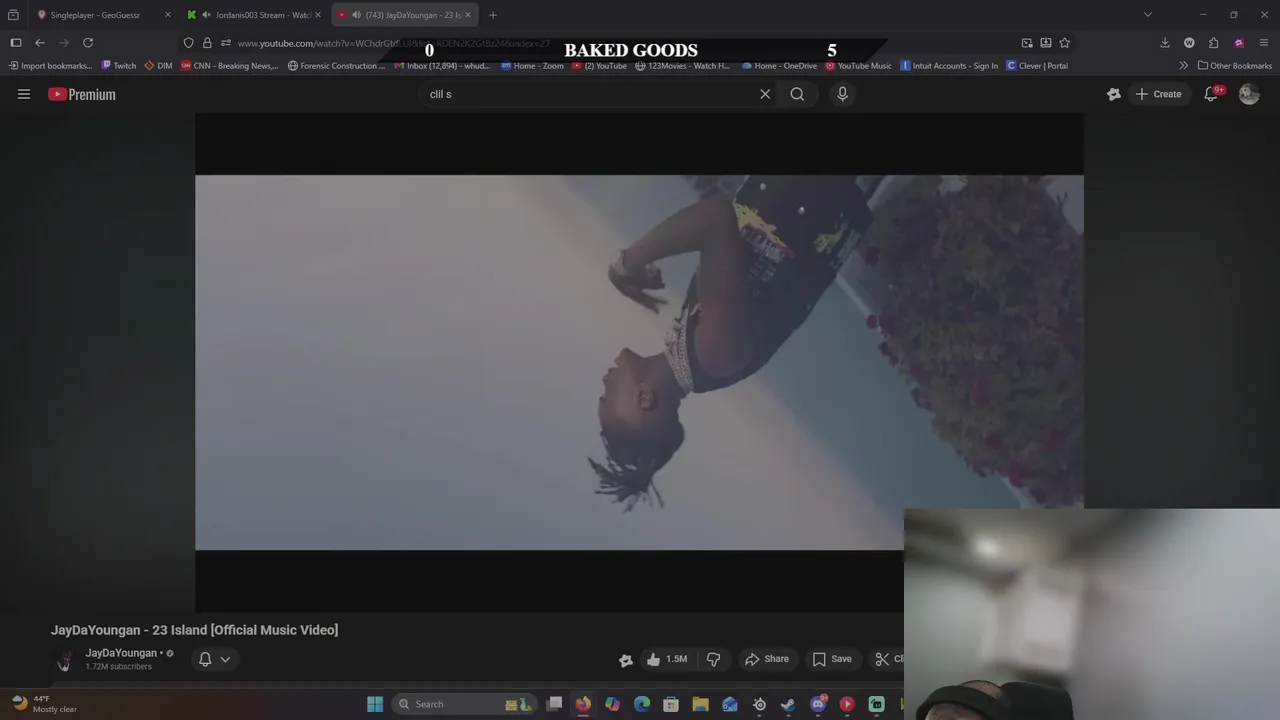The width and height of the screenshot is (1280, 720).
Task: Open the tracking protection shield icon
Action: coord(188,43)
